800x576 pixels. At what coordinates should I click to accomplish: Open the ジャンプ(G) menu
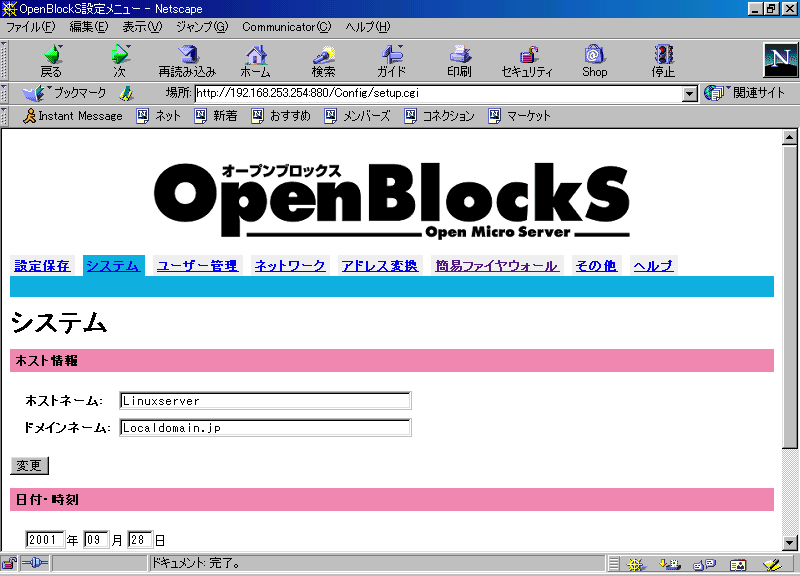pos(202,27)
